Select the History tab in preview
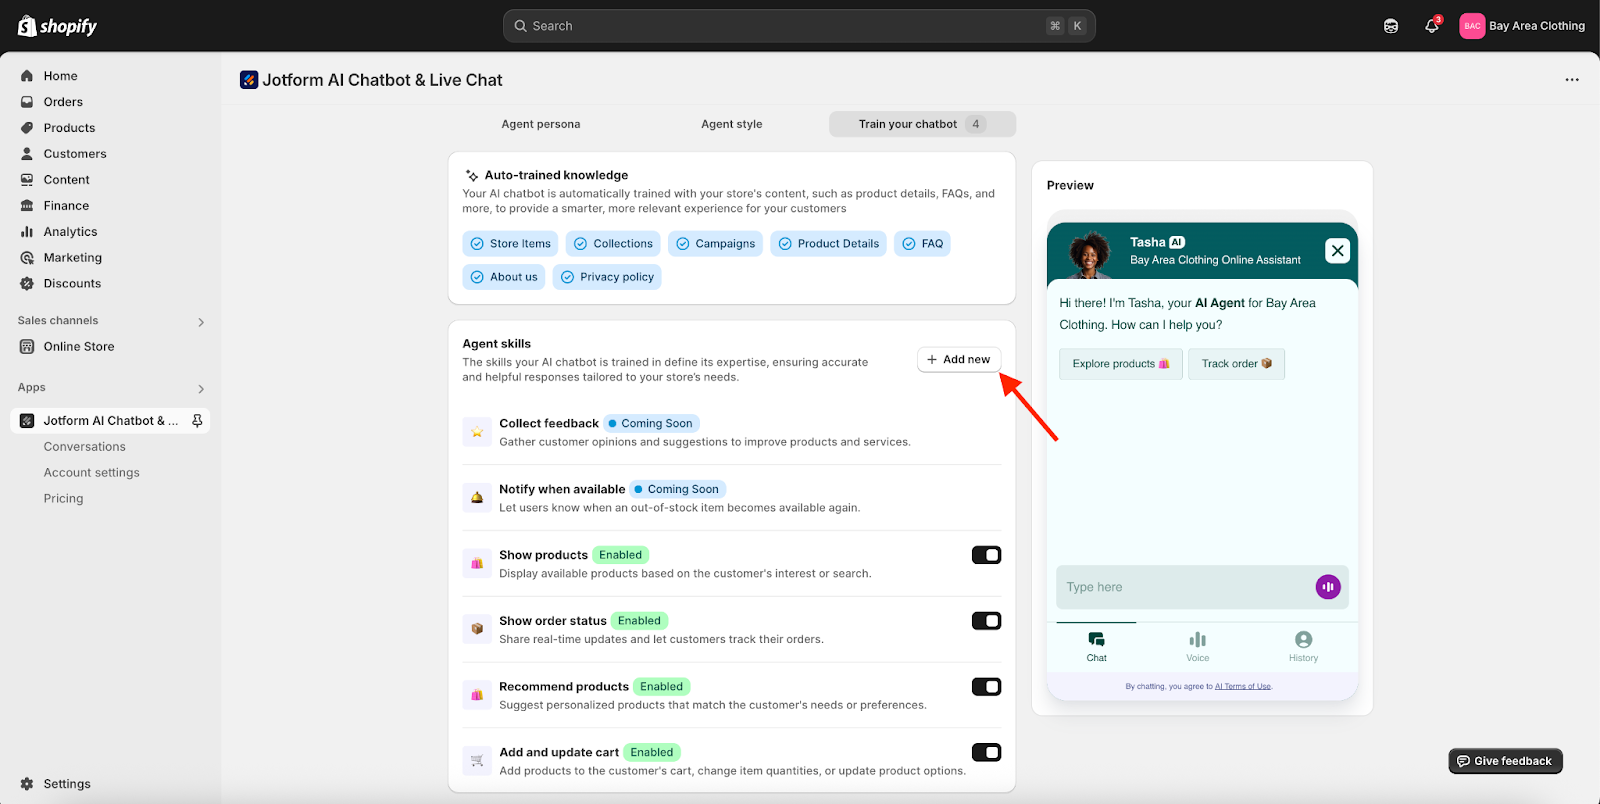 pyautogui.click(x=1303, y=647)
